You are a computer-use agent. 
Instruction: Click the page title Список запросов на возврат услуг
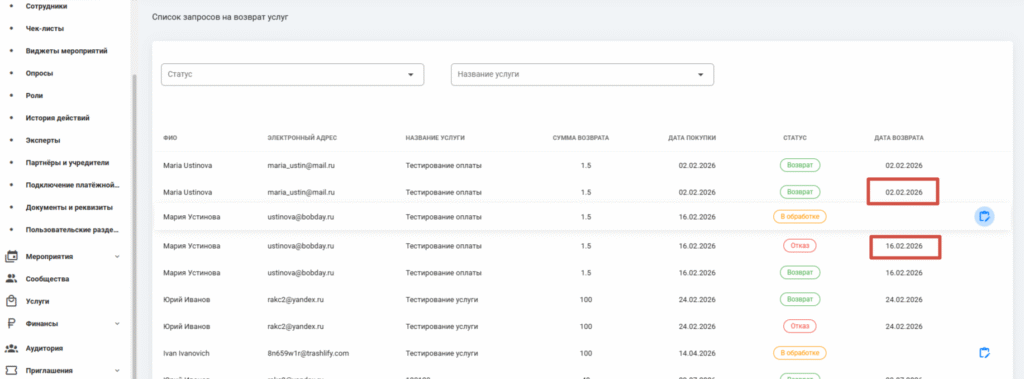[x=220, y=17]
